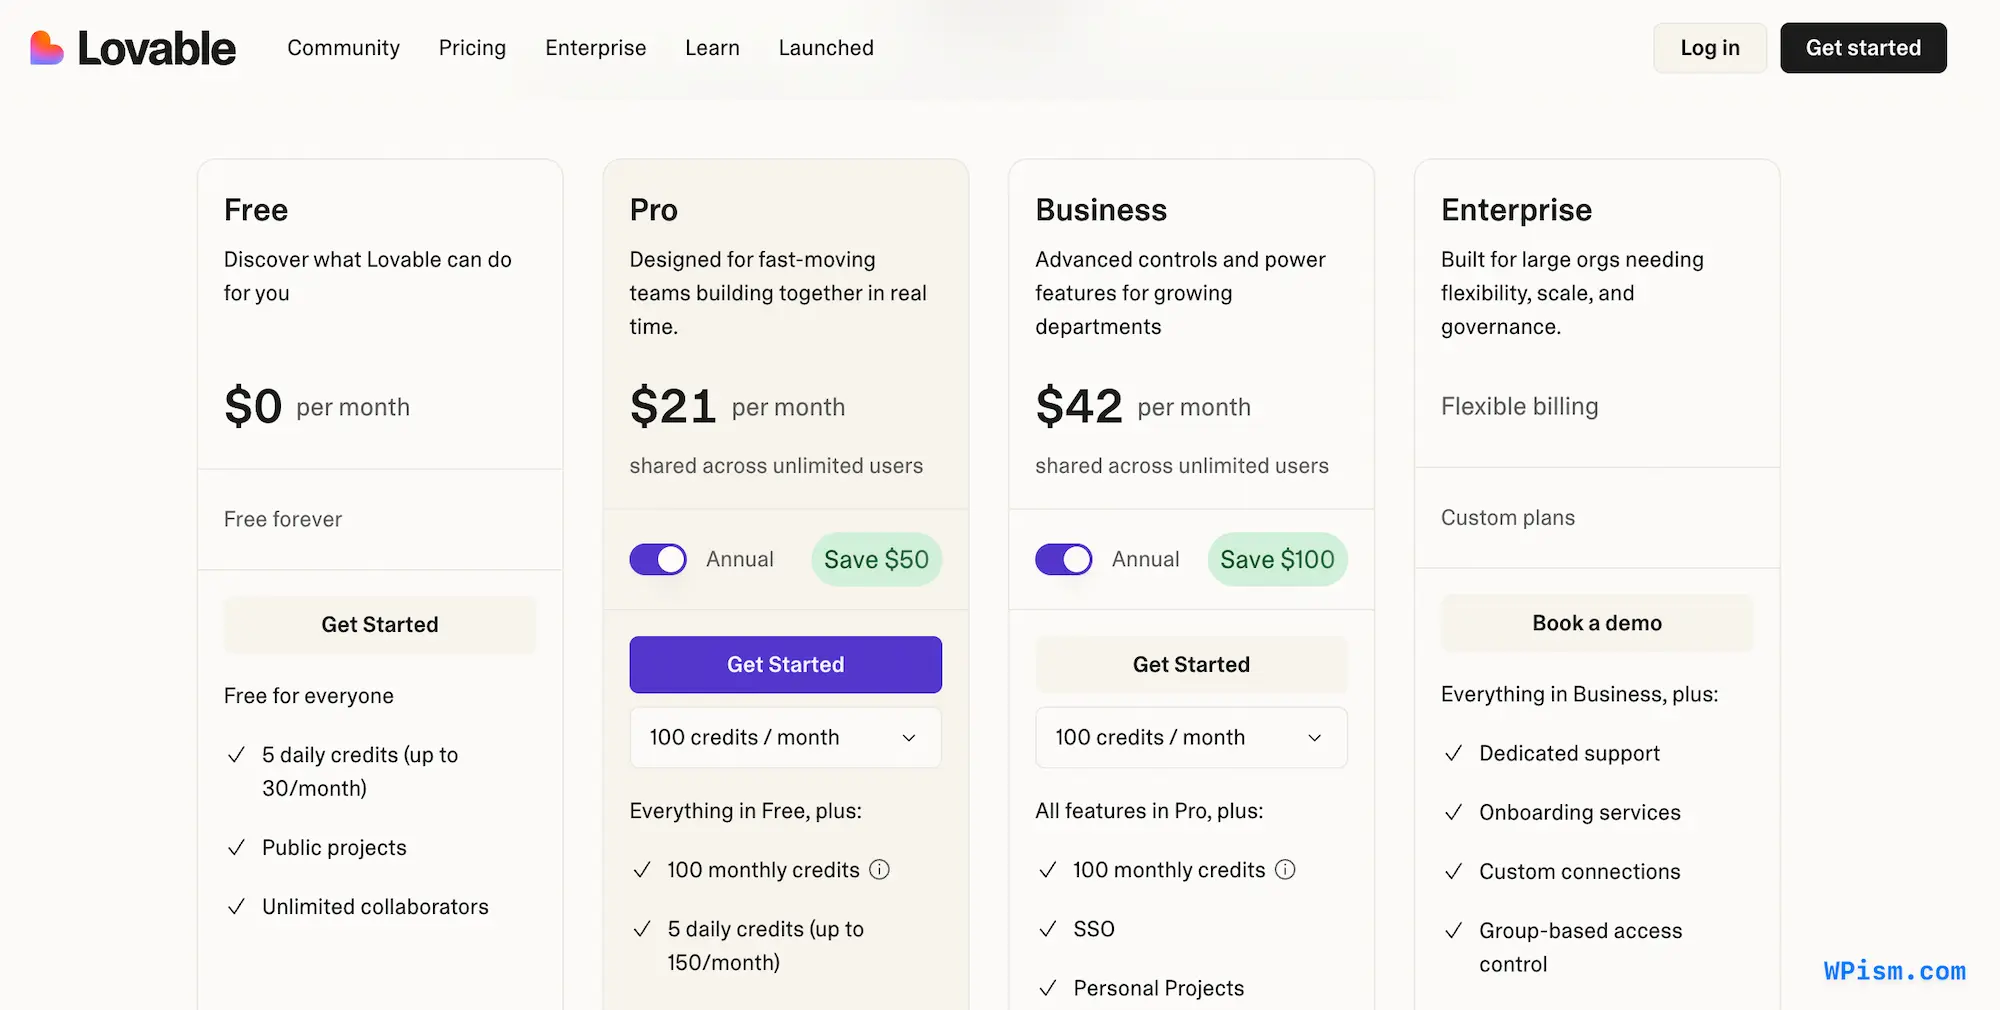Select the Community navigation item

tap(343, 47)
